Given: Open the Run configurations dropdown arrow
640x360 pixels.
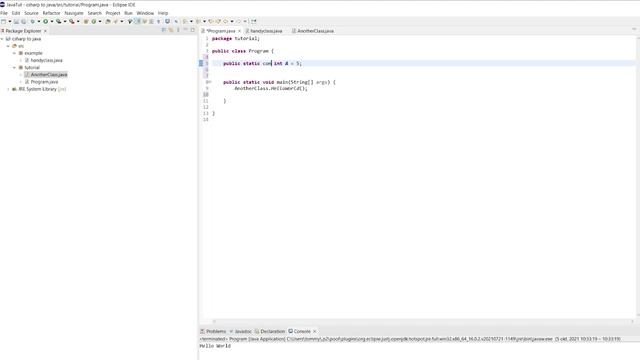Looking at the screenshot, I should tap(52, 21).
